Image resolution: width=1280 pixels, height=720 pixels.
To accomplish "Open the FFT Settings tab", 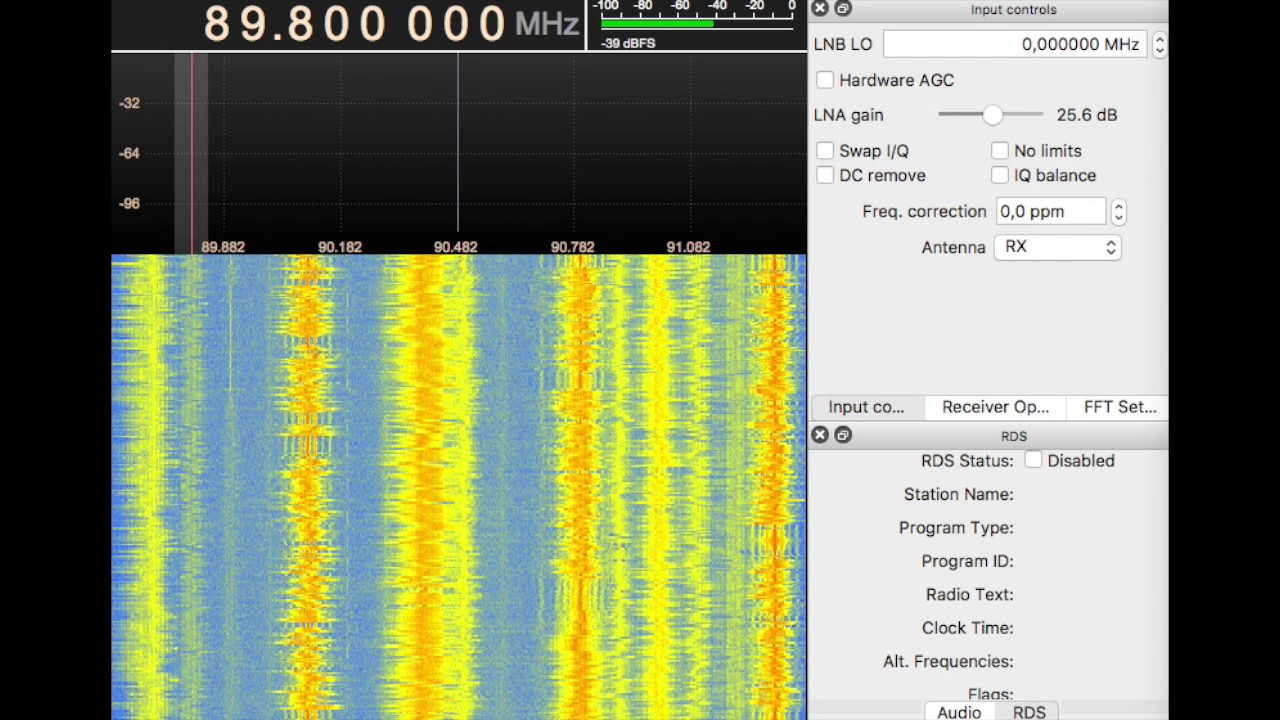I will tap(1120, 407).
